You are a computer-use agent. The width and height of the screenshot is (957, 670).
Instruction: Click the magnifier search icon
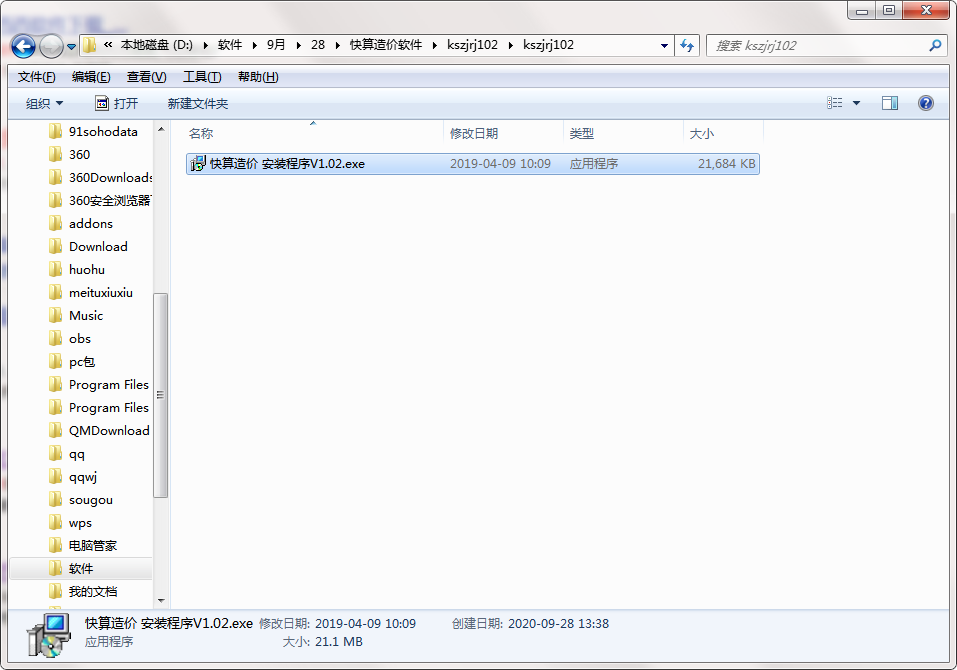(x=935, y=46)
